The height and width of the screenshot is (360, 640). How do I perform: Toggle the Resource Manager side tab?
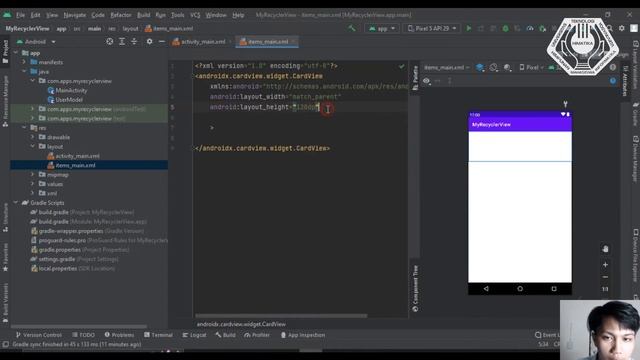tap(5, 100)
